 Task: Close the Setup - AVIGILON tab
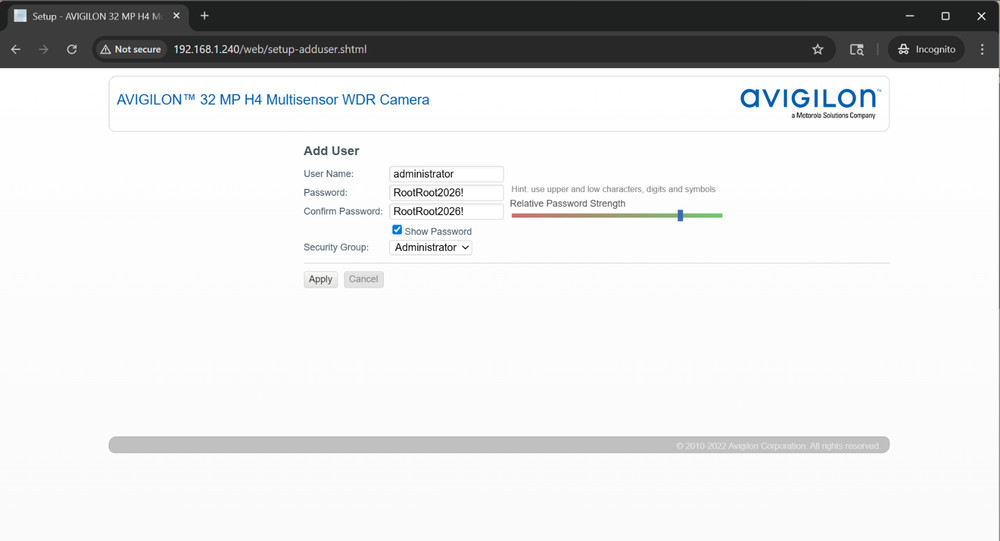tap(177, 16)
